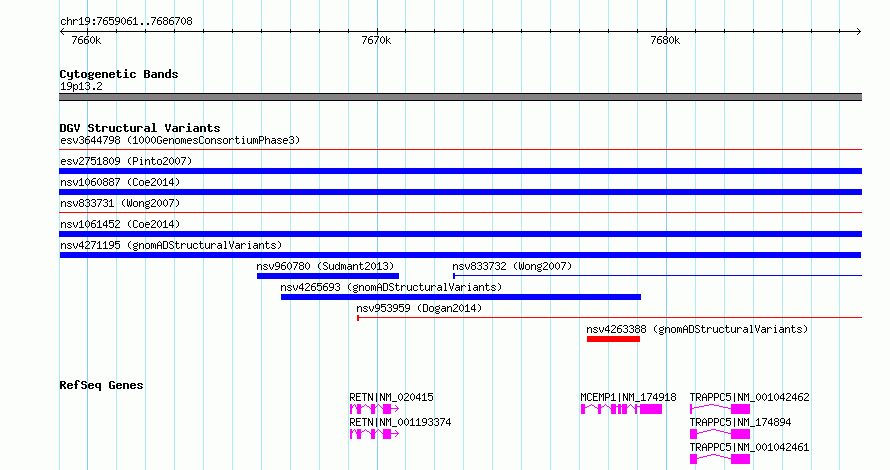
Task: Click the nsv4271195 gnomAD blue bar
Action: click(460, 255)
